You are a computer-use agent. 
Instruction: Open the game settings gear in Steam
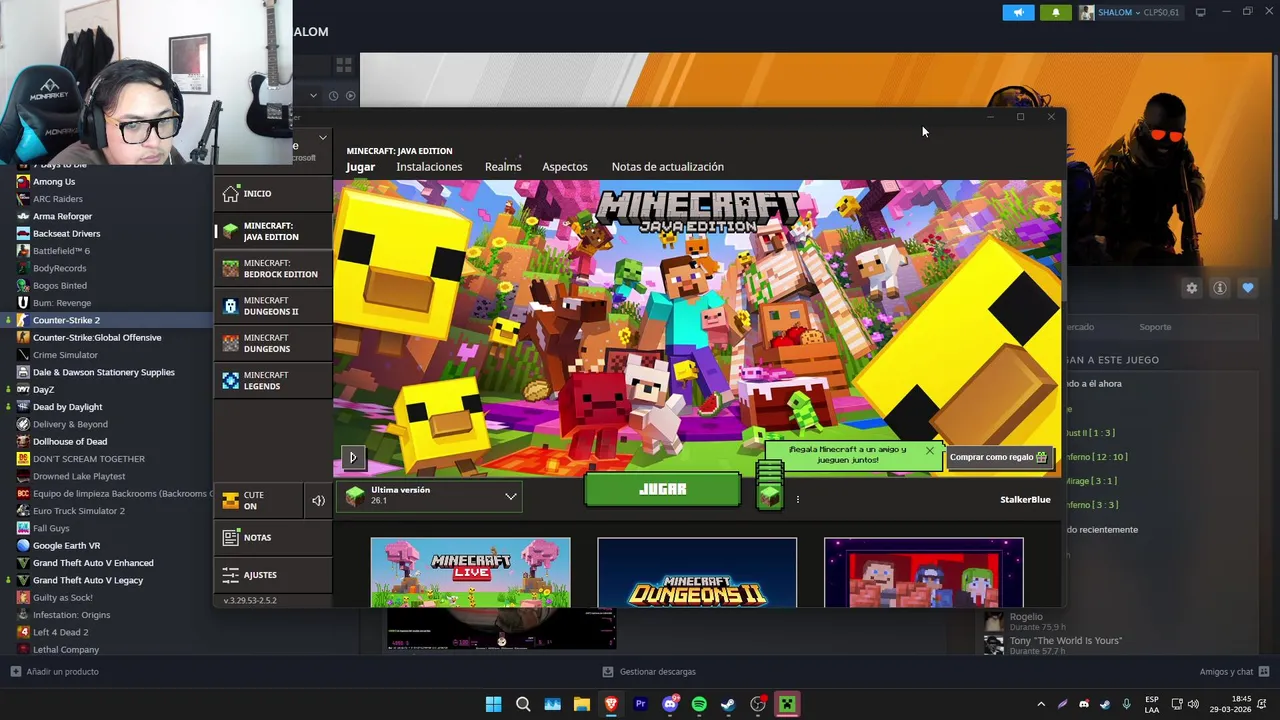pyautogui.click(x=1191, y=288)
